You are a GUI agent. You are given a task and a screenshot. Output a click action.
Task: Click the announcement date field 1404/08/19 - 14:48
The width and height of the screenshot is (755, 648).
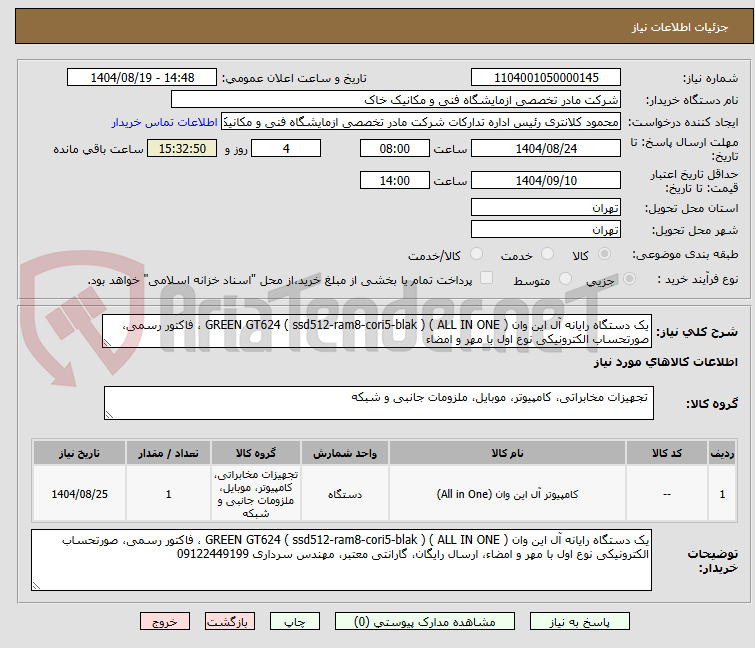(x=142, y=78)
